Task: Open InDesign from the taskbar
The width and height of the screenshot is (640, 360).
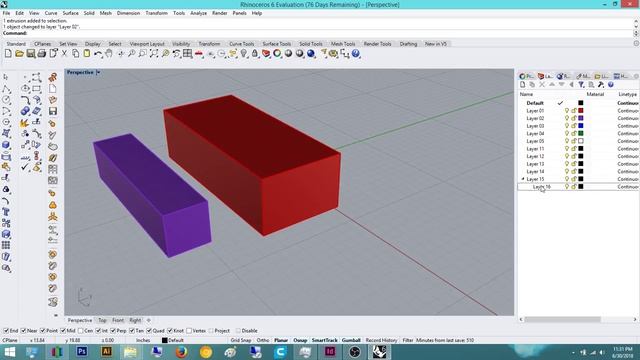Action: (330, 351)
